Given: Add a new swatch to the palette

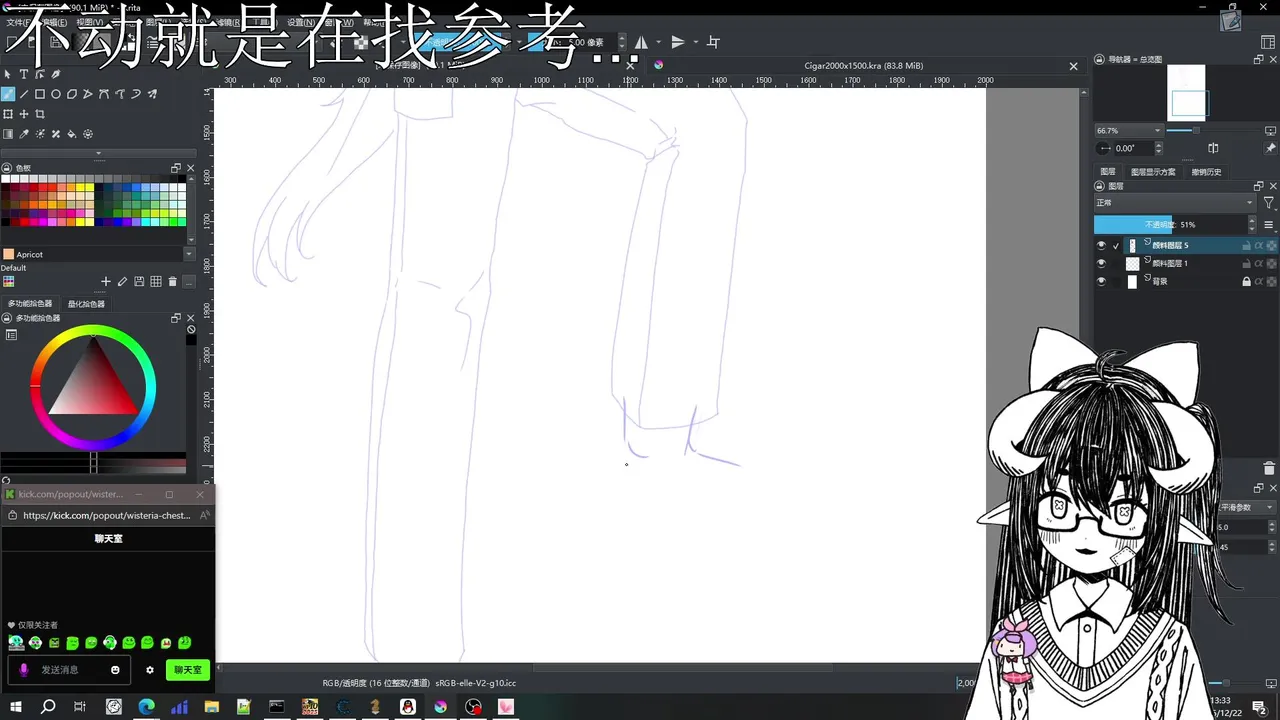Looking at the screenshot, I should point(106,282).
